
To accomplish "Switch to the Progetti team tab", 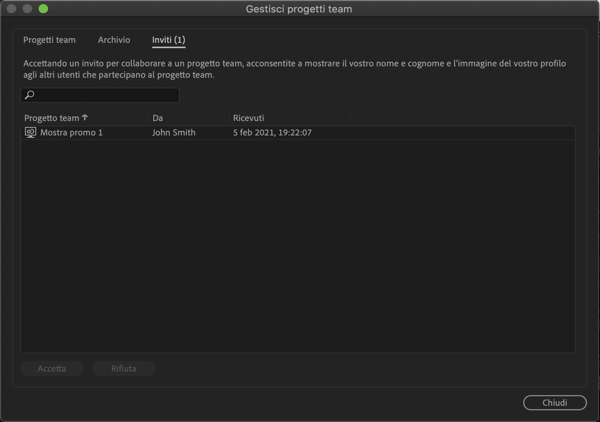I will pyautogui.click(x=49, y=40).
